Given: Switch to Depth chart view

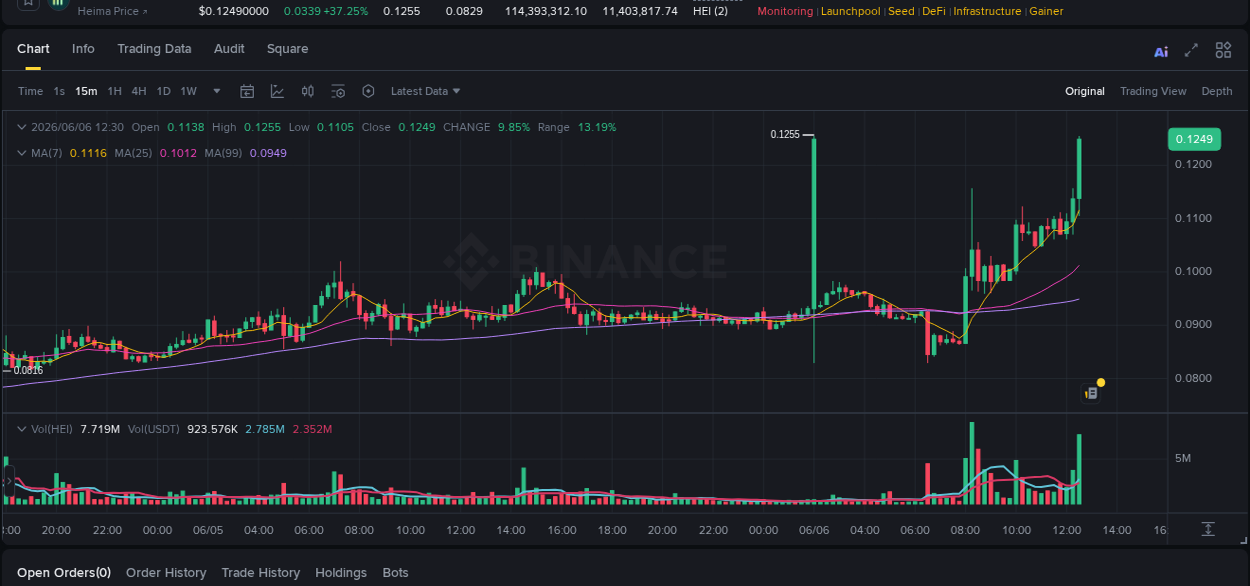Looking at the screenshot, I should (1217, 91).
